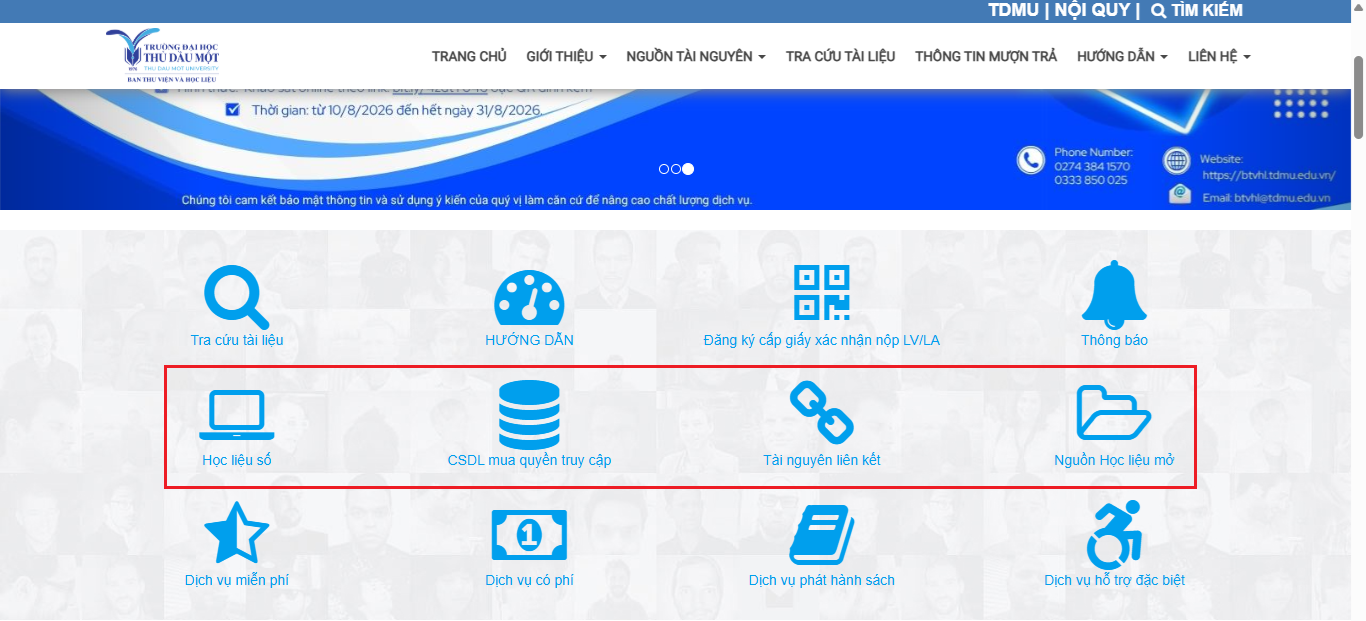
Task: Open the folder Nguồn Học liệu mở icon
Action: point(1114,413)
